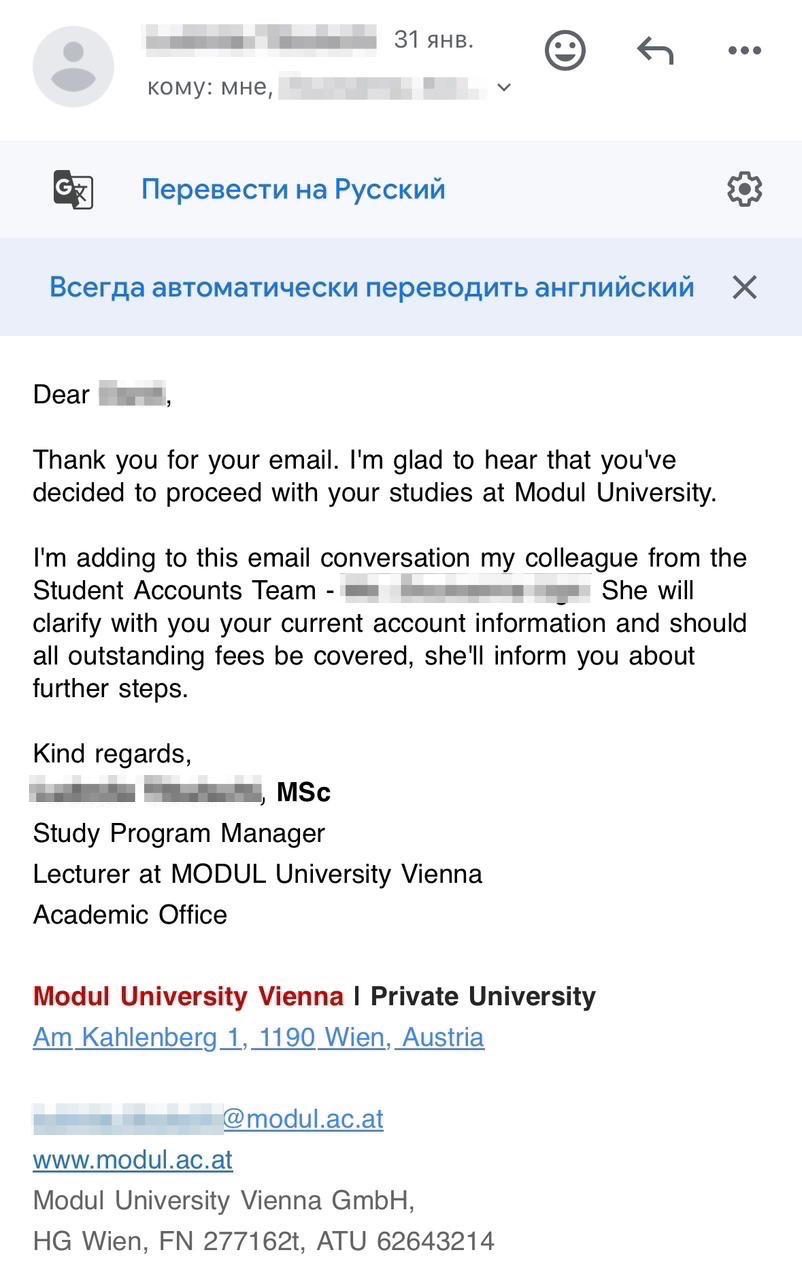
Task: Tap the 'кому: мне' recipients line
Action: pyautogui.click(x=210, y=88)
